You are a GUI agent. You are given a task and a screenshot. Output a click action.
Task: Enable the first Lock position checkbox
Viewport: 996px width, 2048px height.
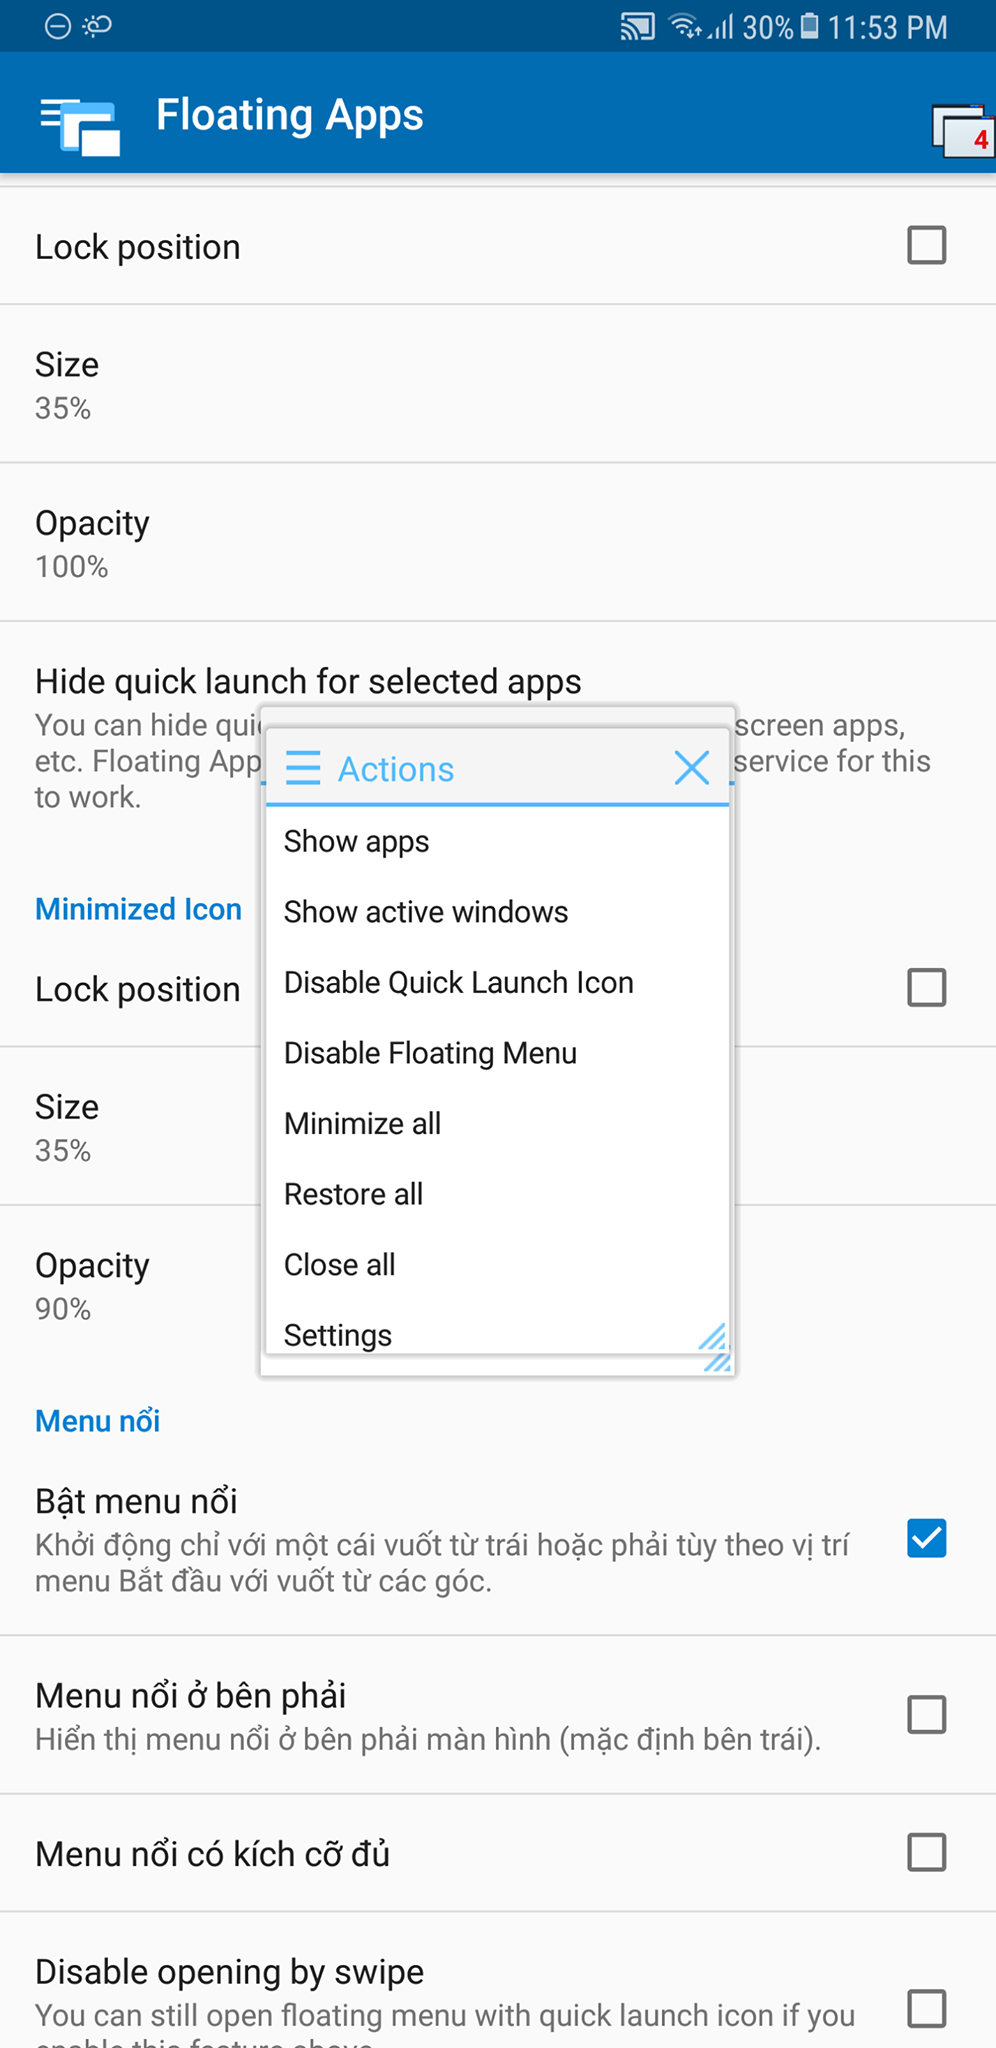pos(926,245)
